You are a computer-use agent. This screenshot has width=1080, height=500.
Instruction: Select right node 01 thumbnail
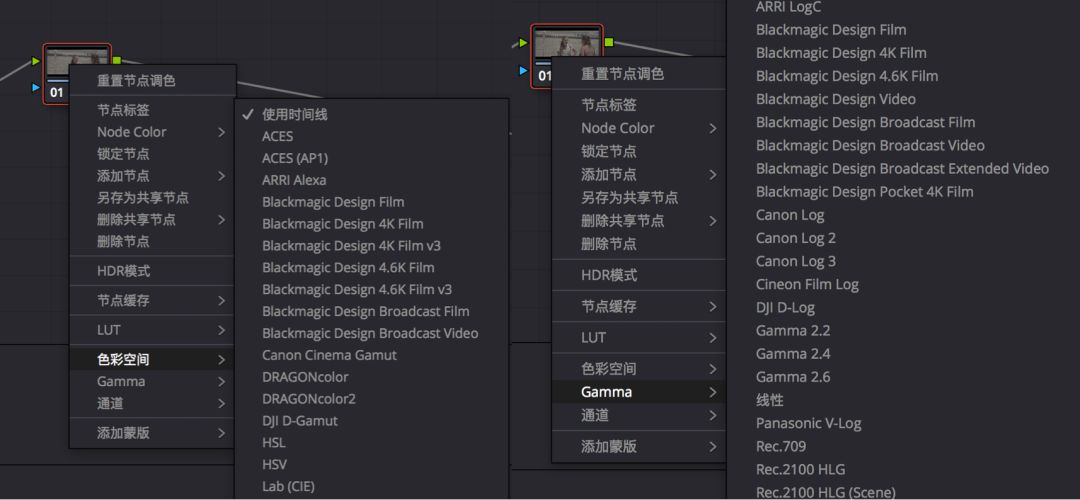[x=567, y=44]
